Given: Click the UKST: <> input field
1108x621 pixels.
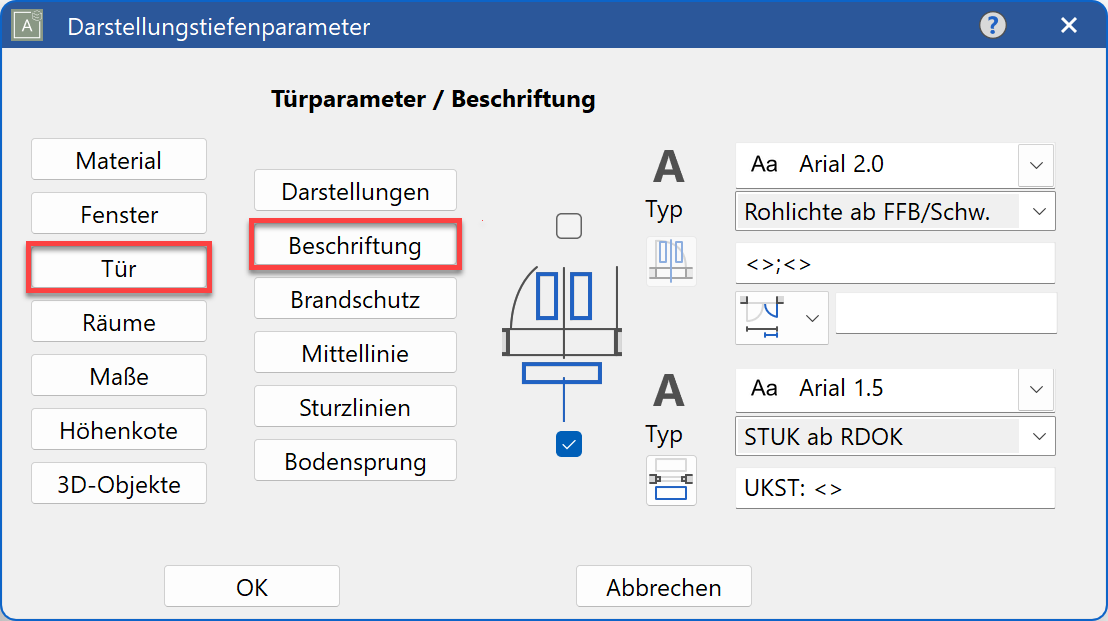Looking at the screenshot, I should pyautogui.click(x=894, y=488).
